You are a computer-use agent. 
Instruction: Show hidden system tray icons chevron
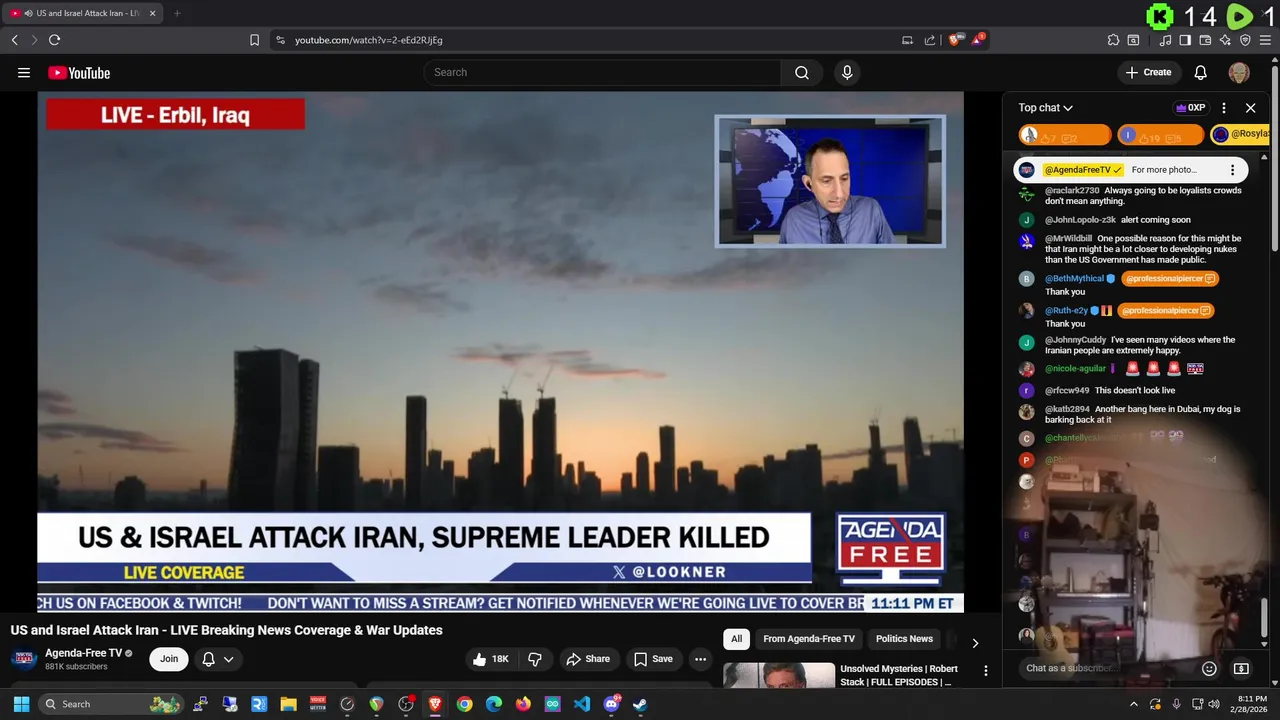pos(1134,704)
